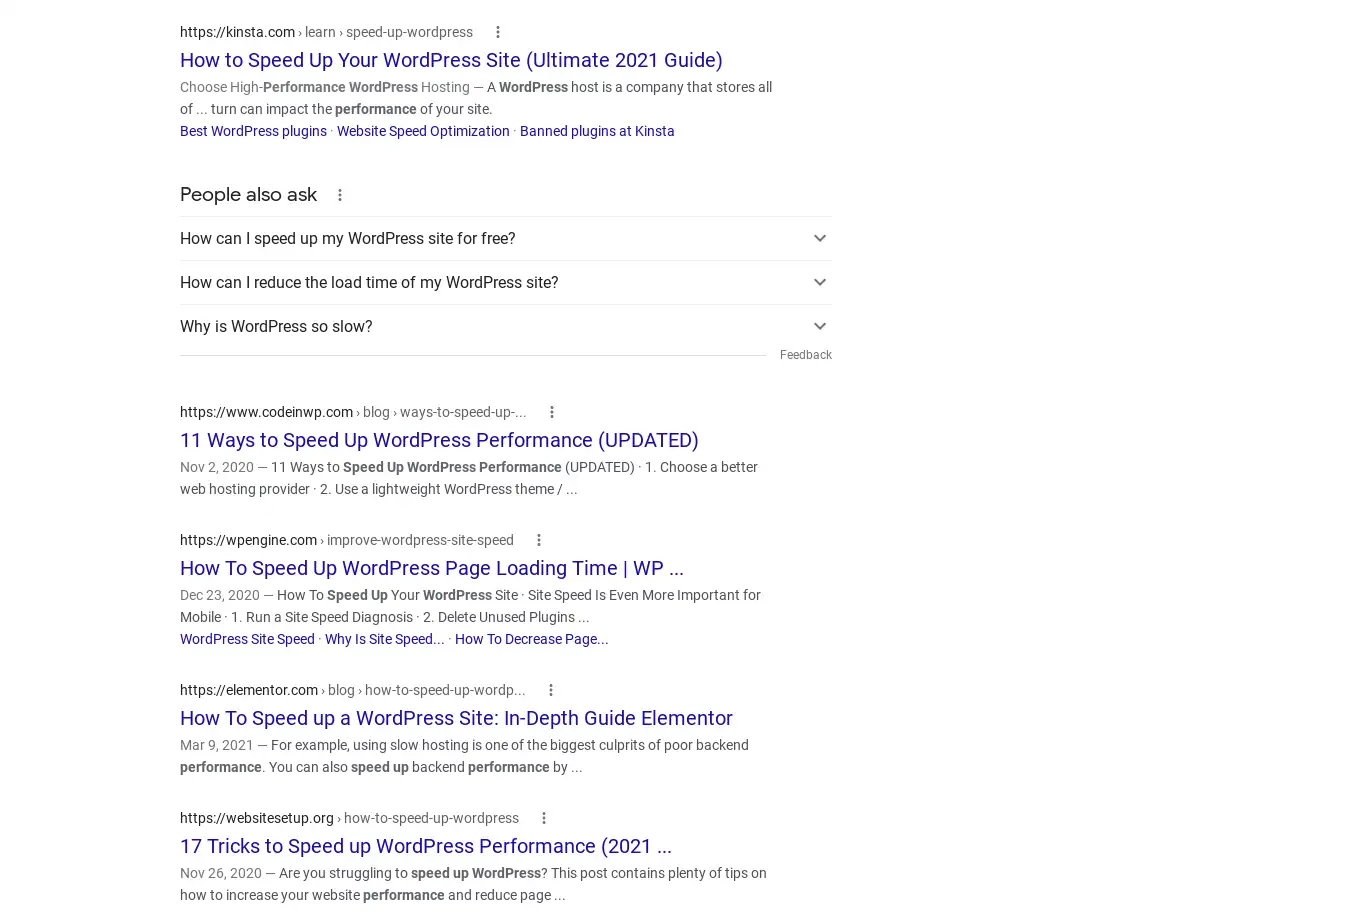
Task: Click the 'How can I speed up my WordPress site for free?' question
Action: tap(348, 238)
